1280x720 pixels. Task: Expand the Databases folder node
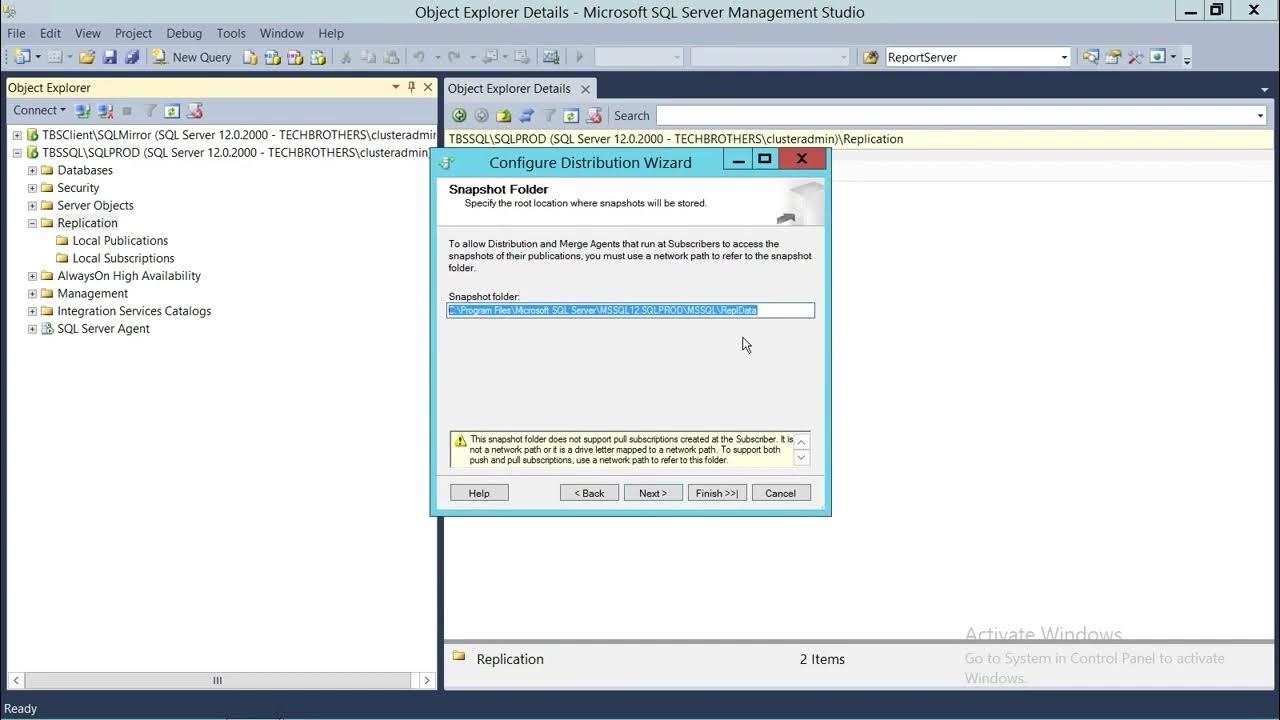tap(32, 171)
